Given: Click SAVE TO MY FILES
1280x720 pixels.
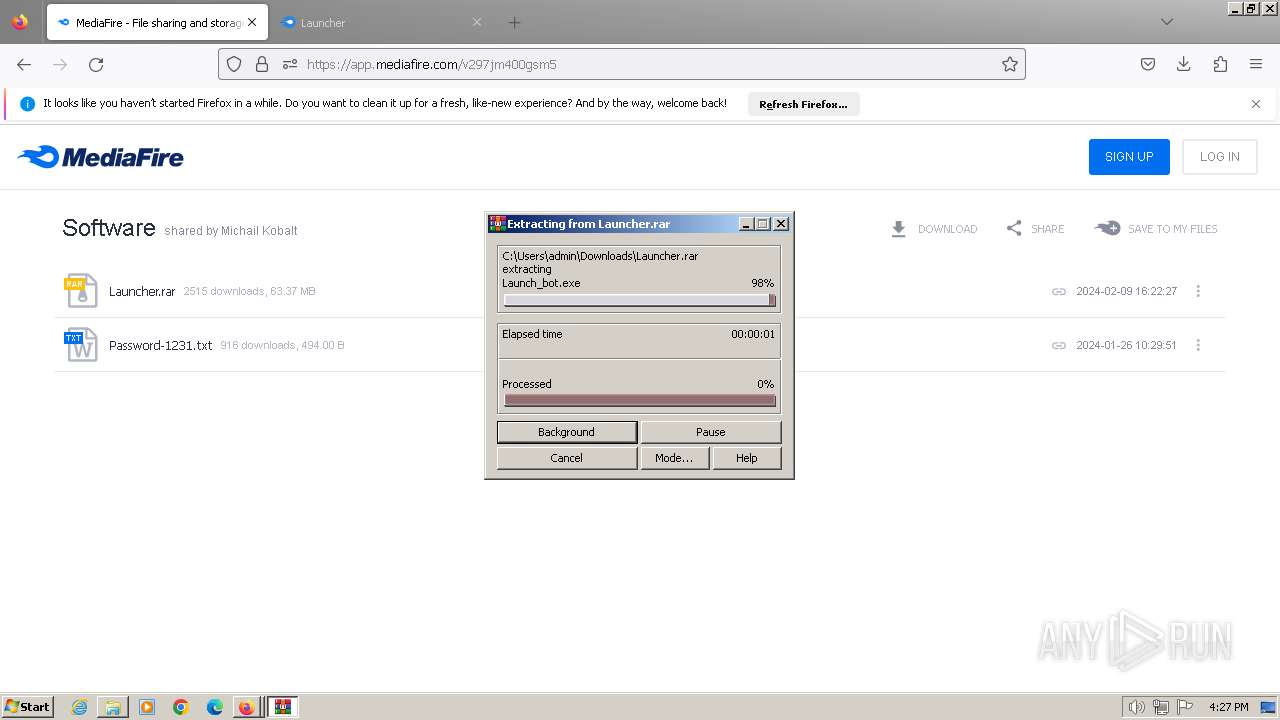Looking at the screenshot, I should click(x=1156, y=229).
